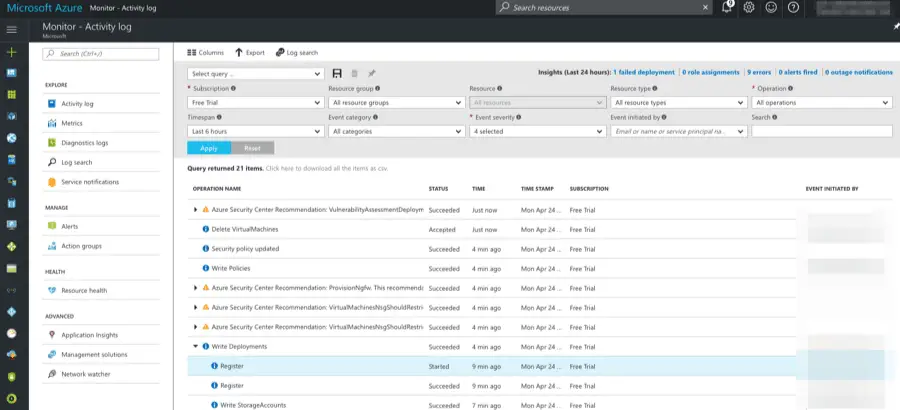Expand the VulnerabilityAssessmentDeployment recommendation row

coord(196,210)
